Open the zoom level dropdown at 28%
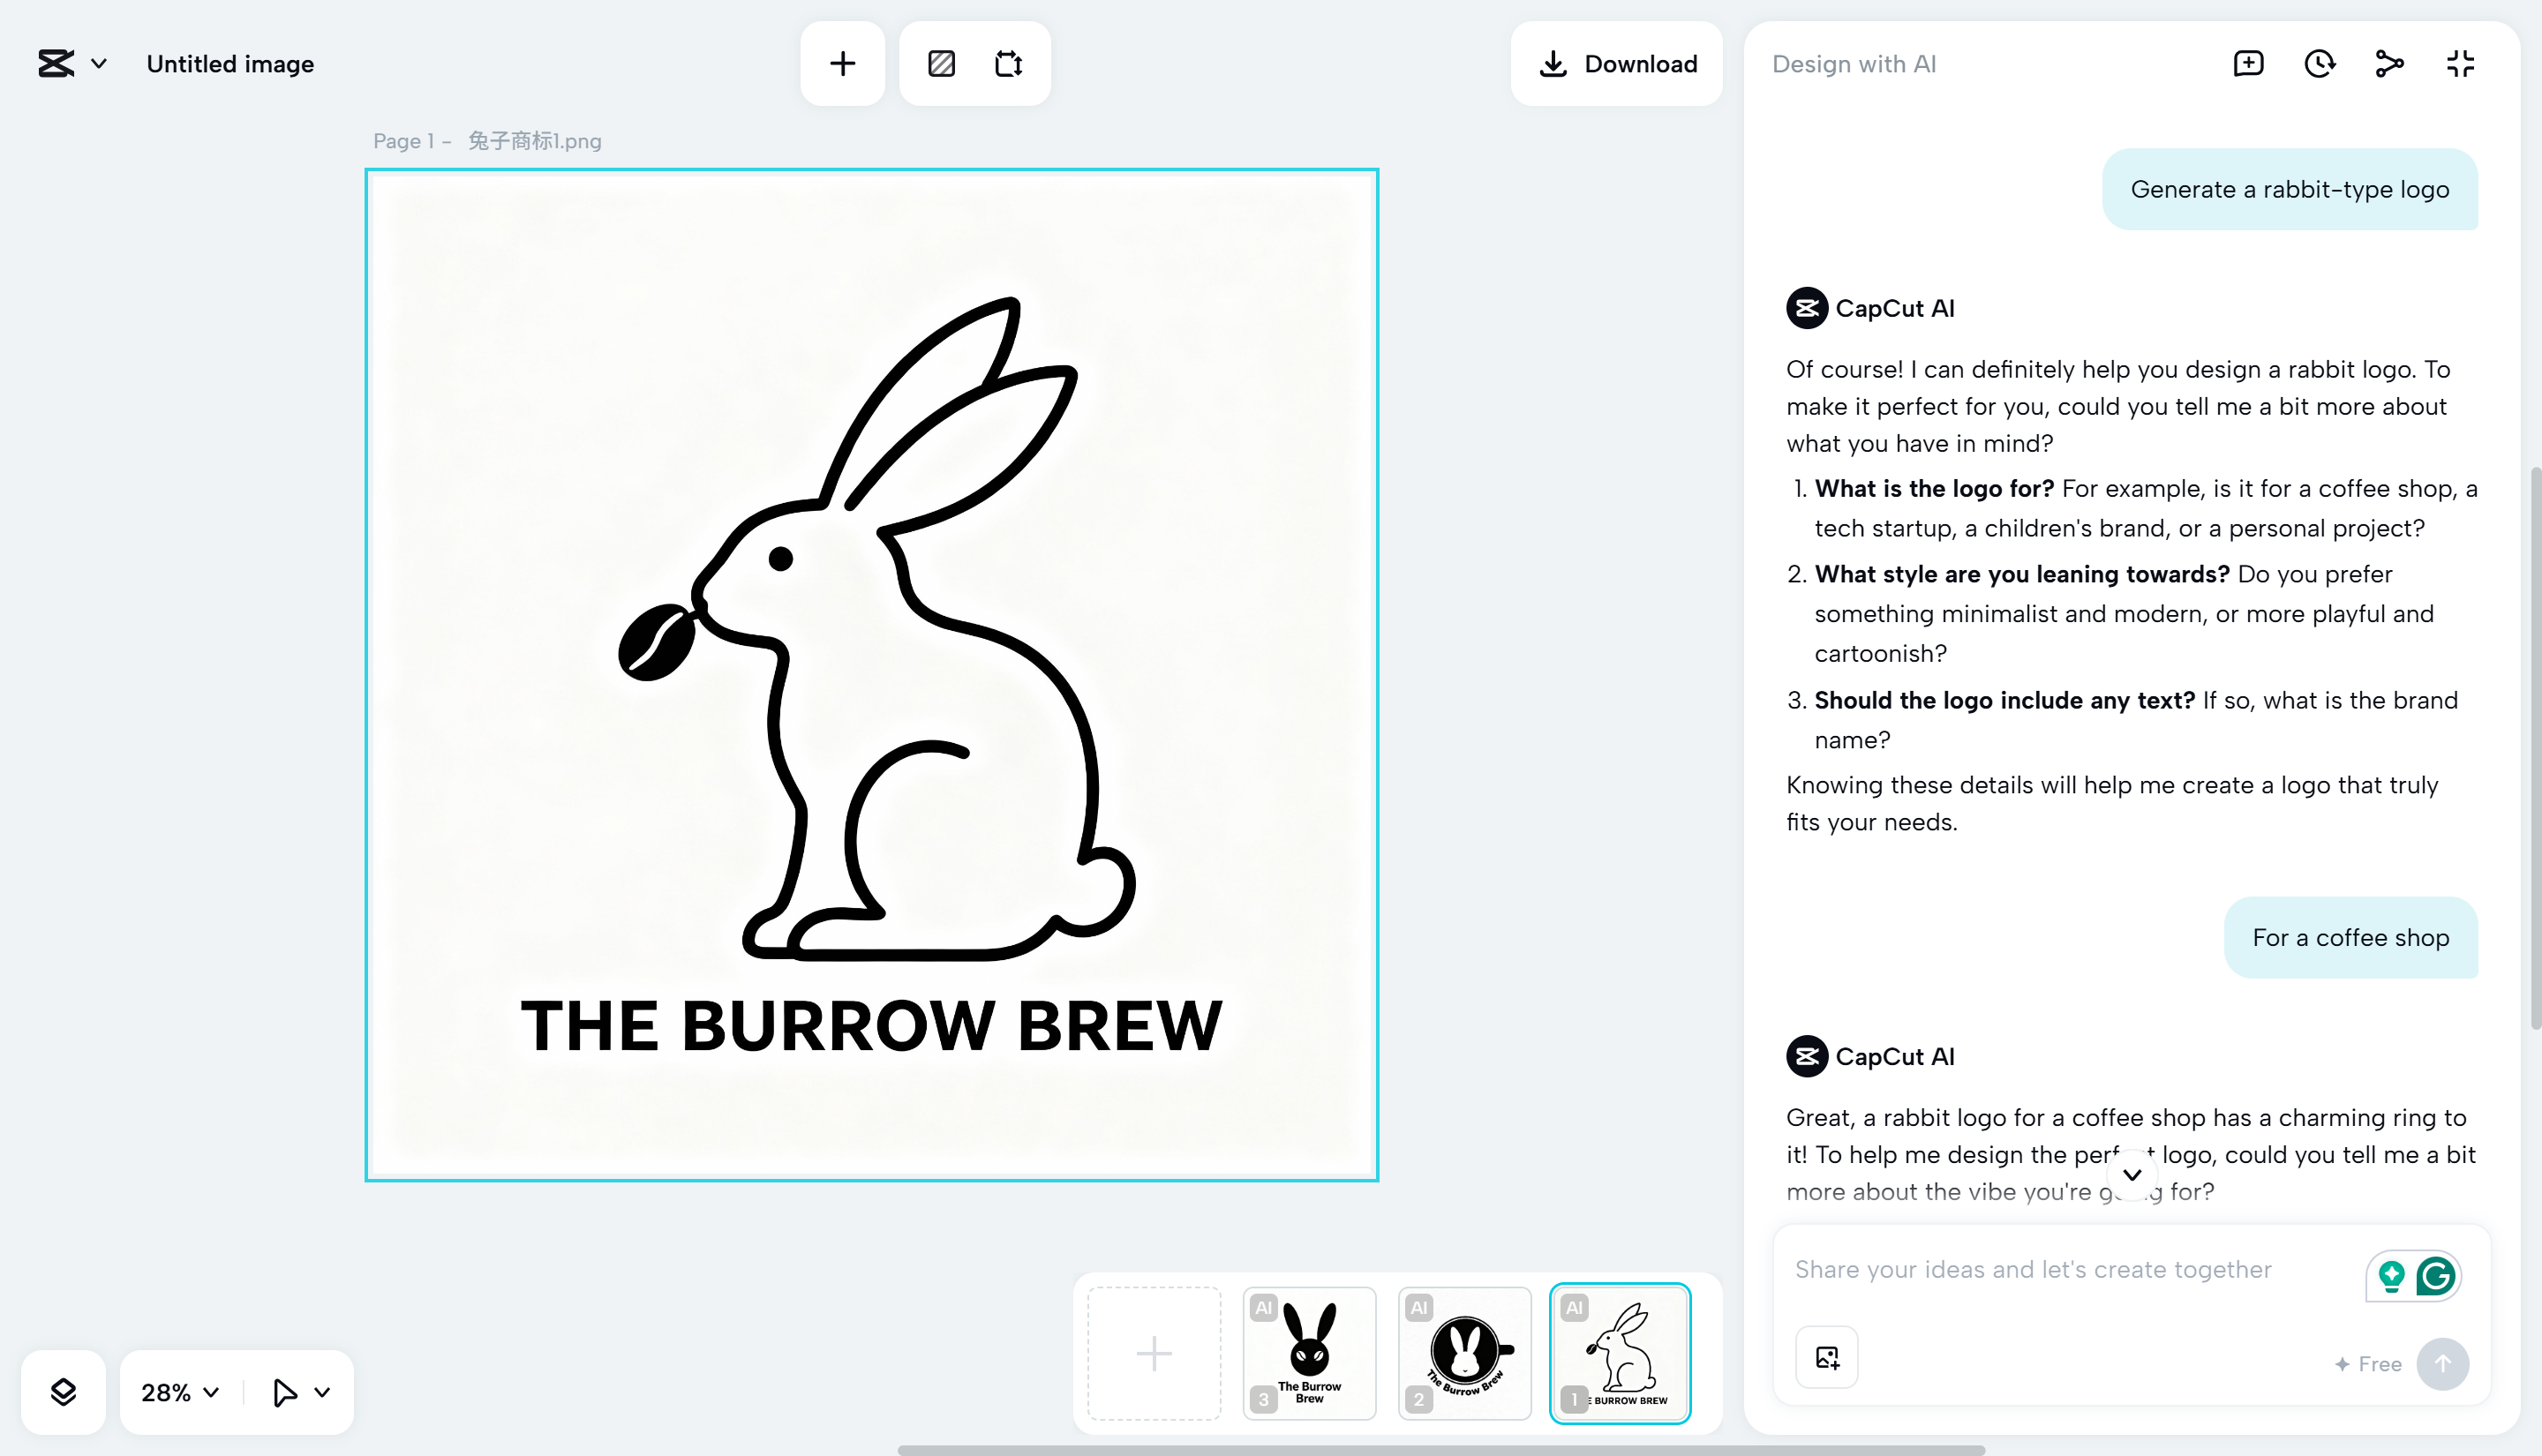The width and height of the screenshot is (2542, 1456). click(178, 1392)
